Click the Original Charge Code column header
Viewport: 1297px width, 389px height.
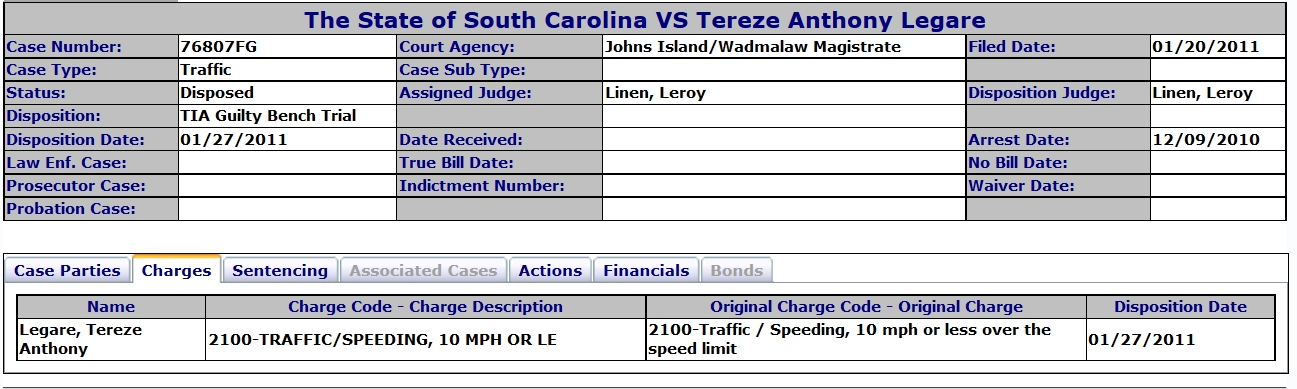(866, 307)
